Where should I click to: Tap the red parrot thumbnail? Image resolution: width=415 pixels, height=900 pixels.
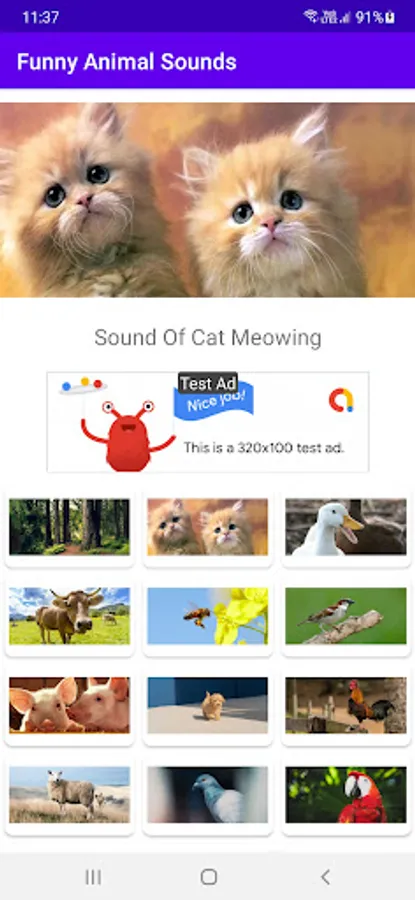(346, 795)
